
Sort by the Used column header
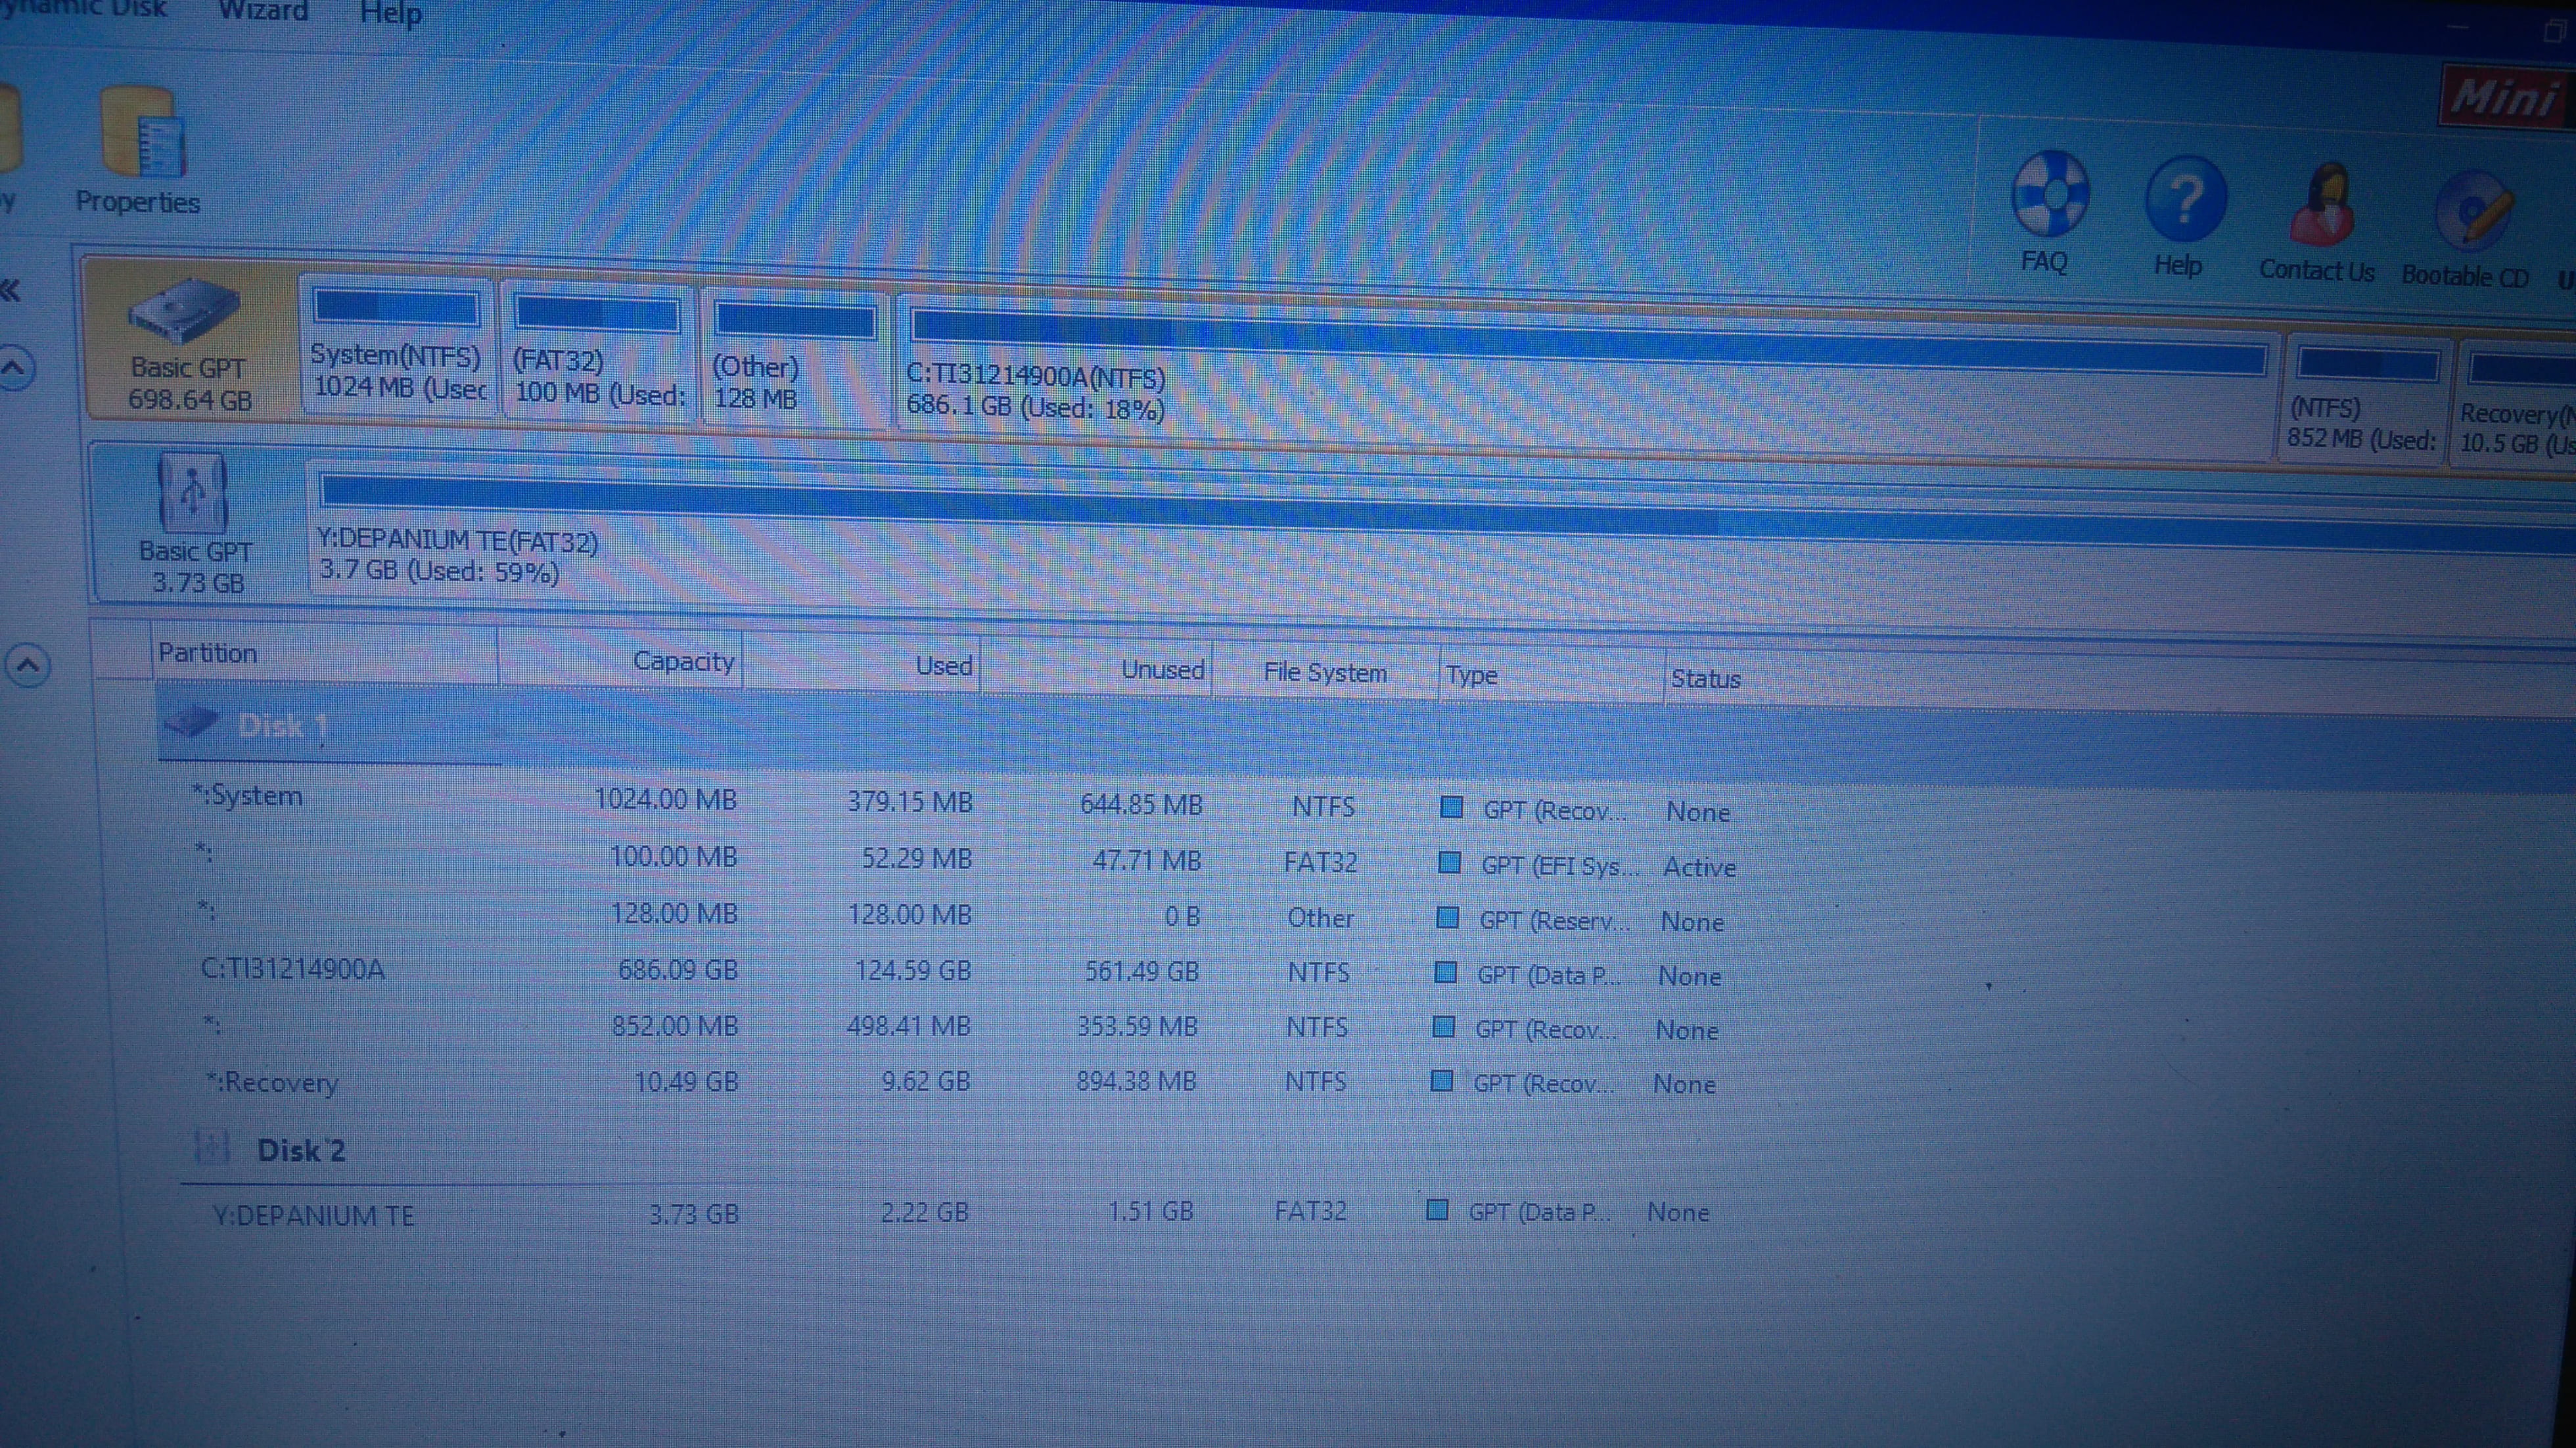pos(862,665)
